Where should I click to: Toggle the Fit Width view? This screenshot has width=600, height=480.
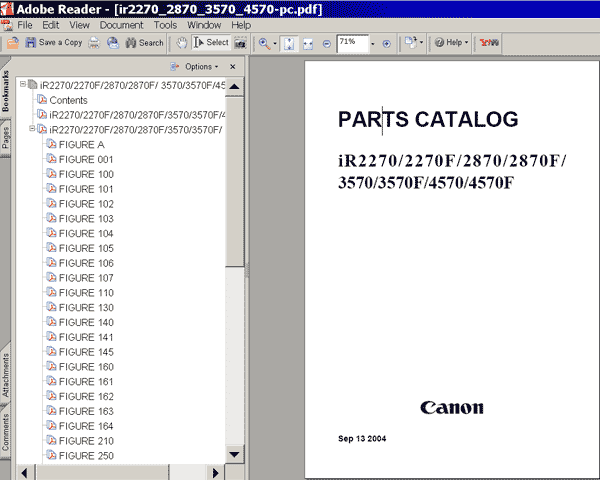(x=308, y=44)
